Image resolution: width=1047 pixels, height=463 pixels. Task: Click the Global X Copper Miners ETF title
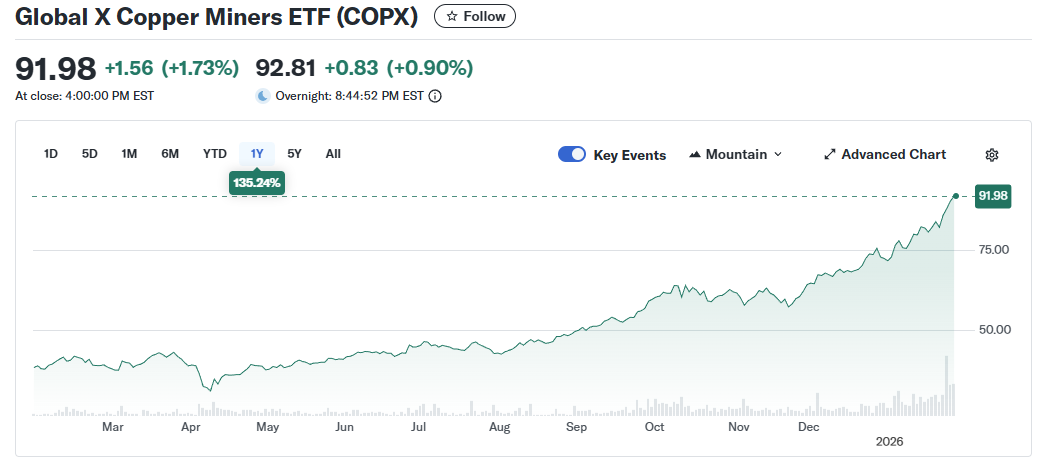coord(216,17)
